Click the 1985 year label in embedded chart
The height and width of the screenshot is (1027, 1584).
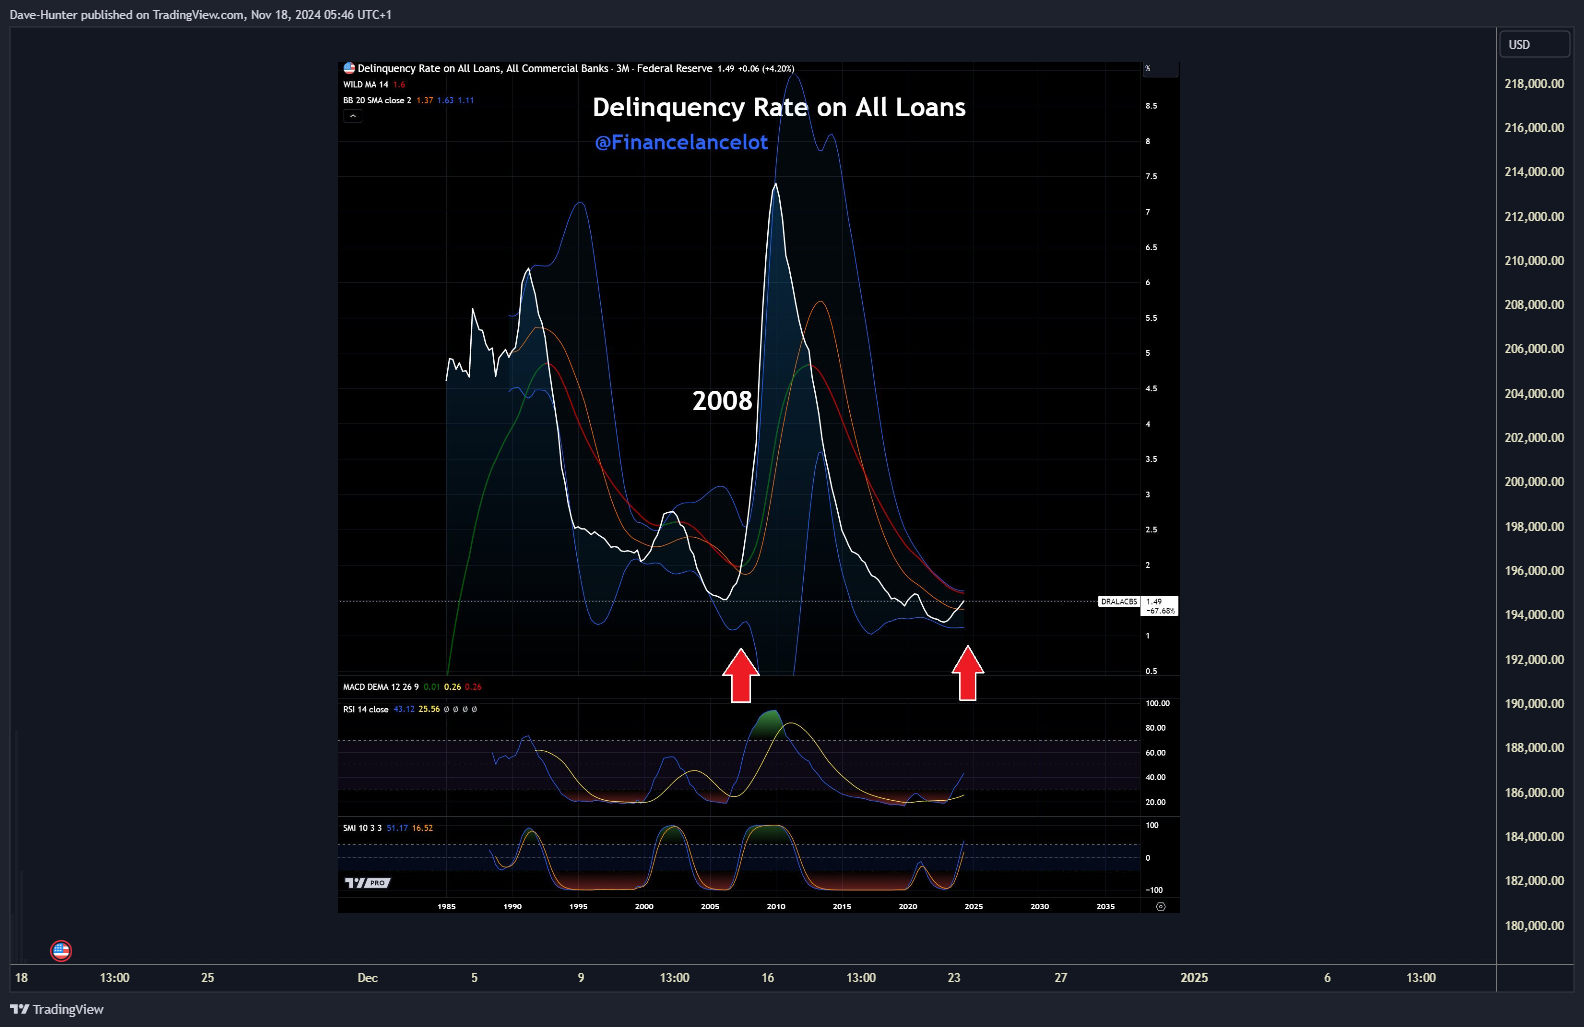447,907
